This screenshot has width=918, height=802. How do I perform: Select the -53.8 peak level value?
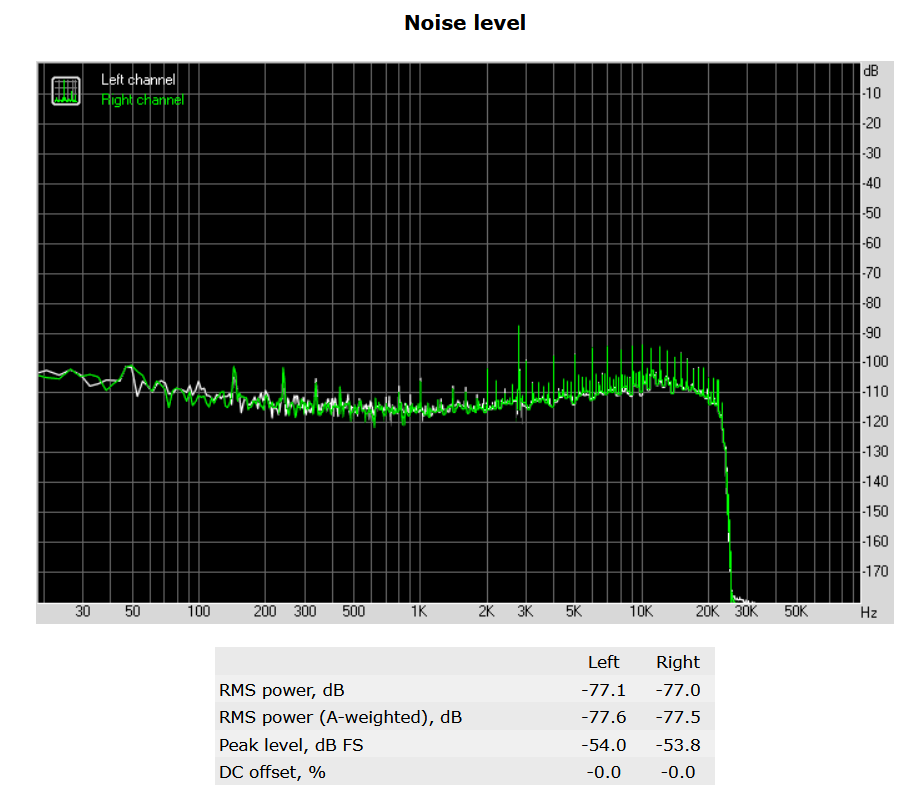678,745
